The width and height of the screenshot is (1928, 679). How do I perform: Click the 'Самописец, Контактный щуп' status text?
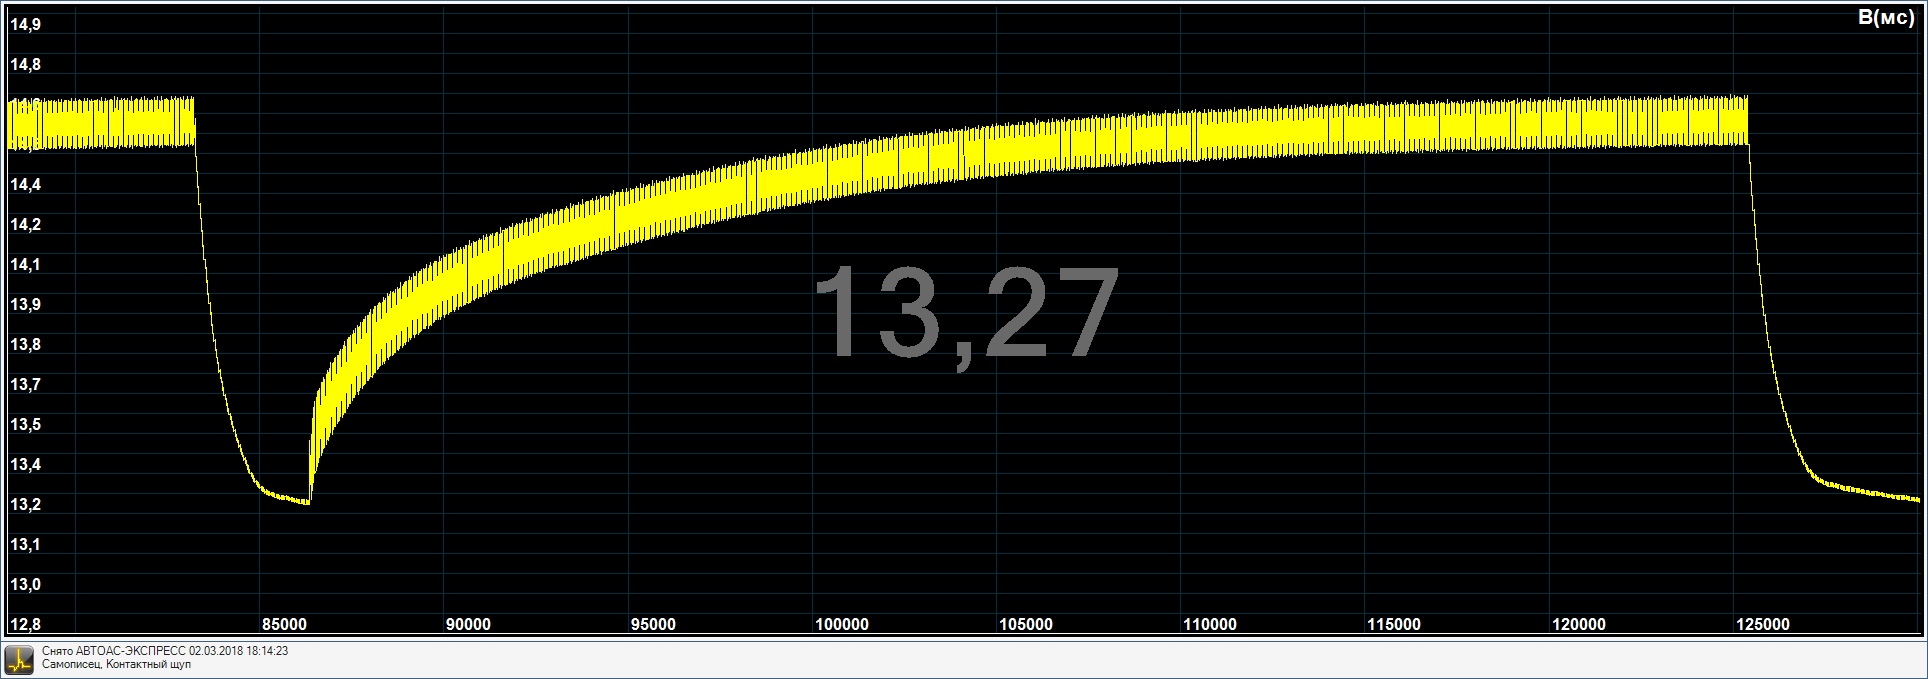click(116, 665)
